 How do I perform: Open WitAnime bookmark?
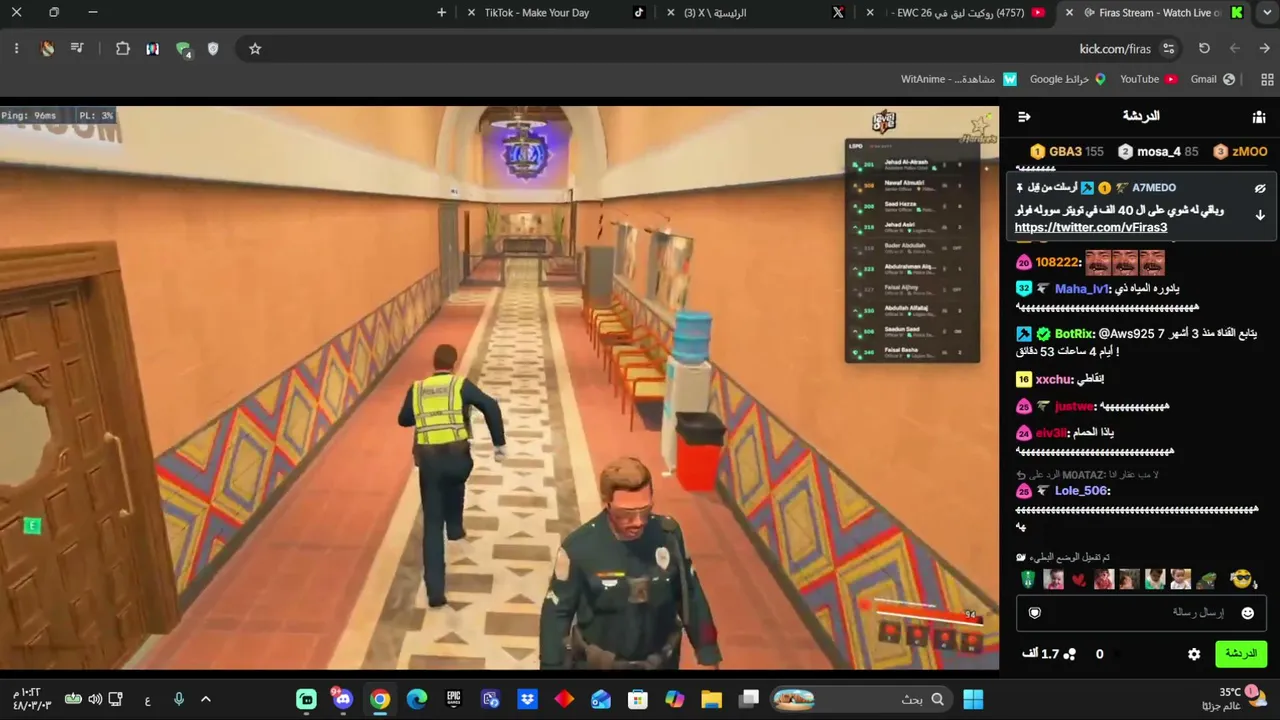959,79
